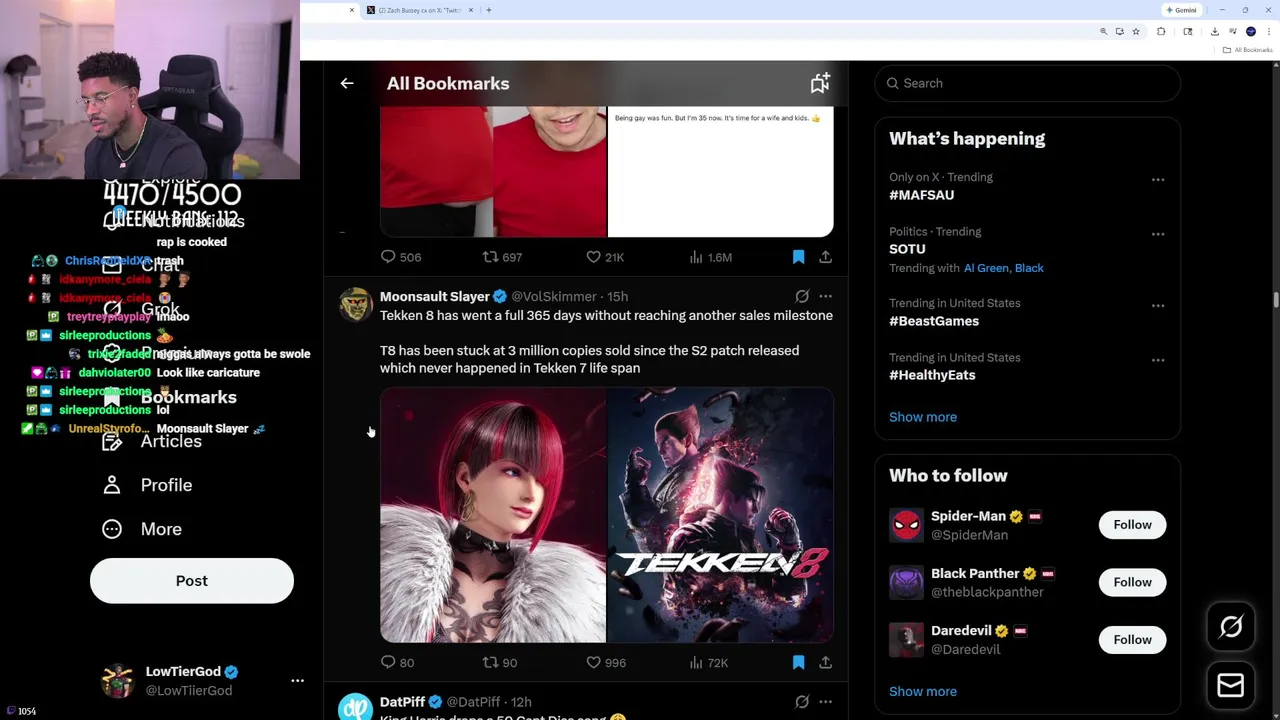Image resolution: width=1280 pixels, height=720 pixels.
Task: Toggle bookmark on the post with 21K likes
Action: click(798, 257)
